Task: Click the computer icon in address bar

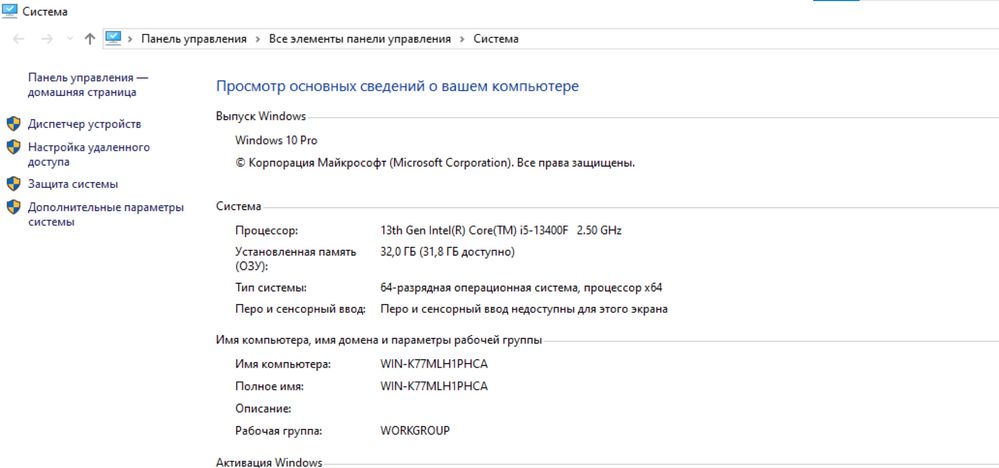Action: pyautogui.click(x=113, y=38)
